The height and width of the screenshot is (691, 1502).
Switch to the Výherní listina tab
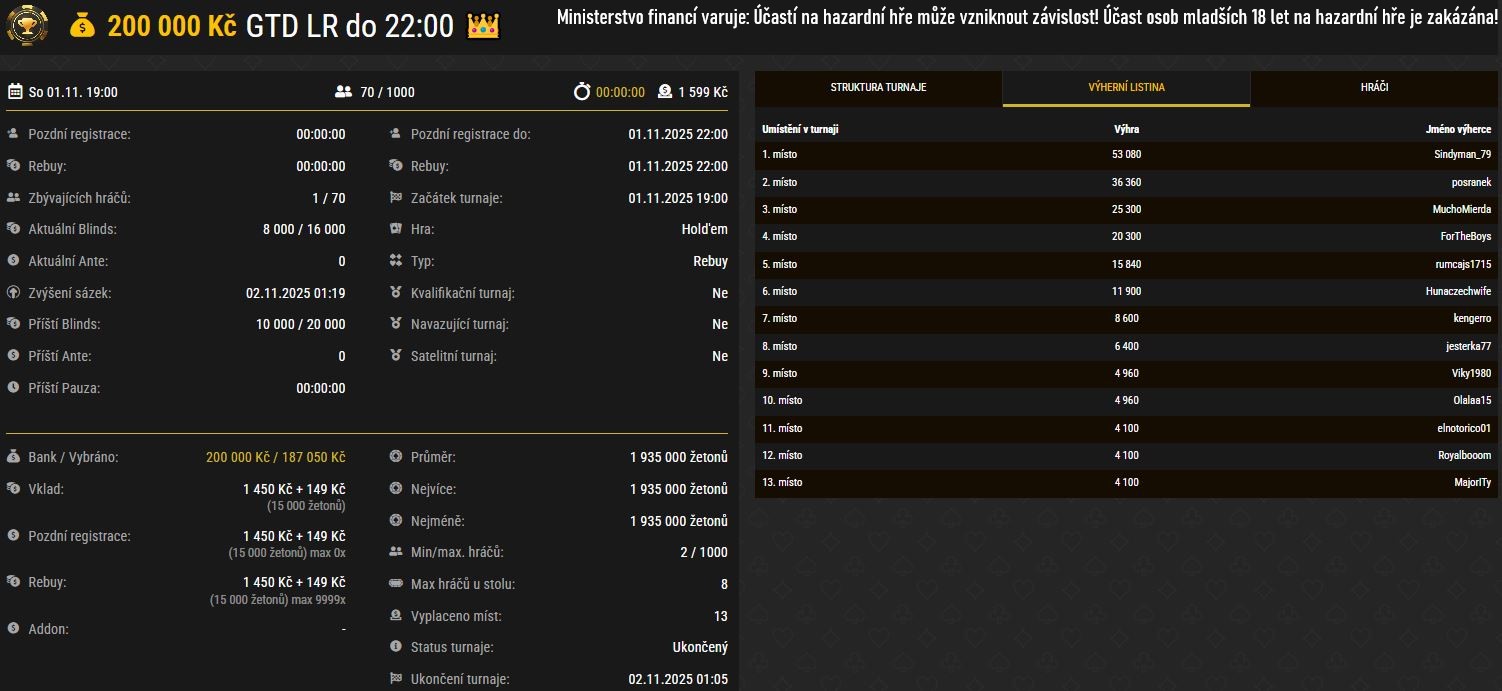coord(1126,88)
